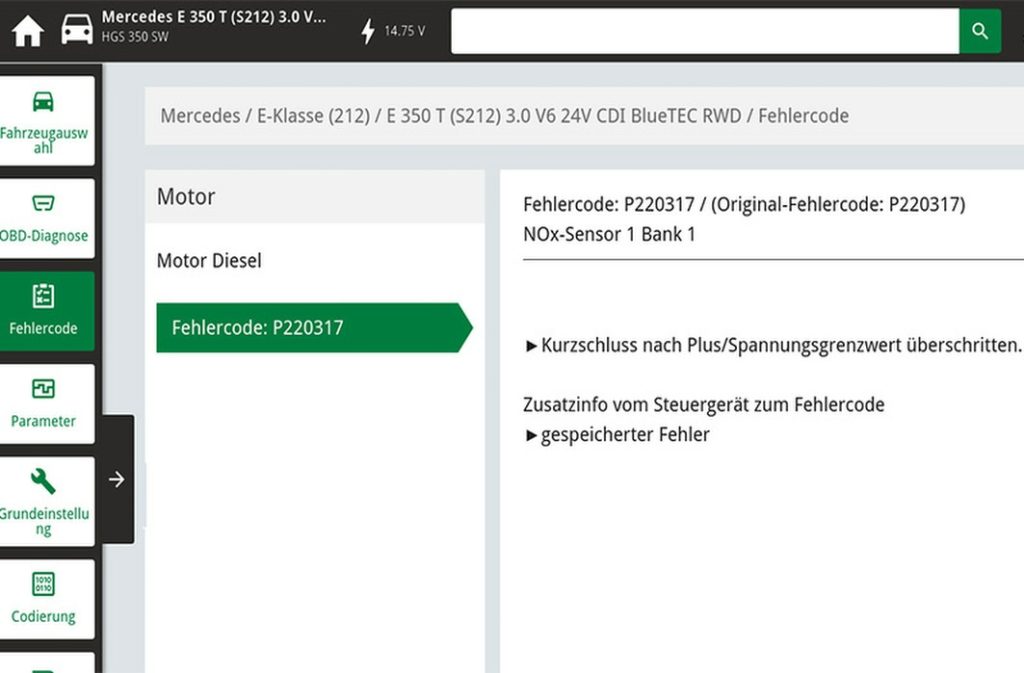1024x673 pixels.
Task: Open Grundeinstellung wrench tool
Action: pos(44,501)
